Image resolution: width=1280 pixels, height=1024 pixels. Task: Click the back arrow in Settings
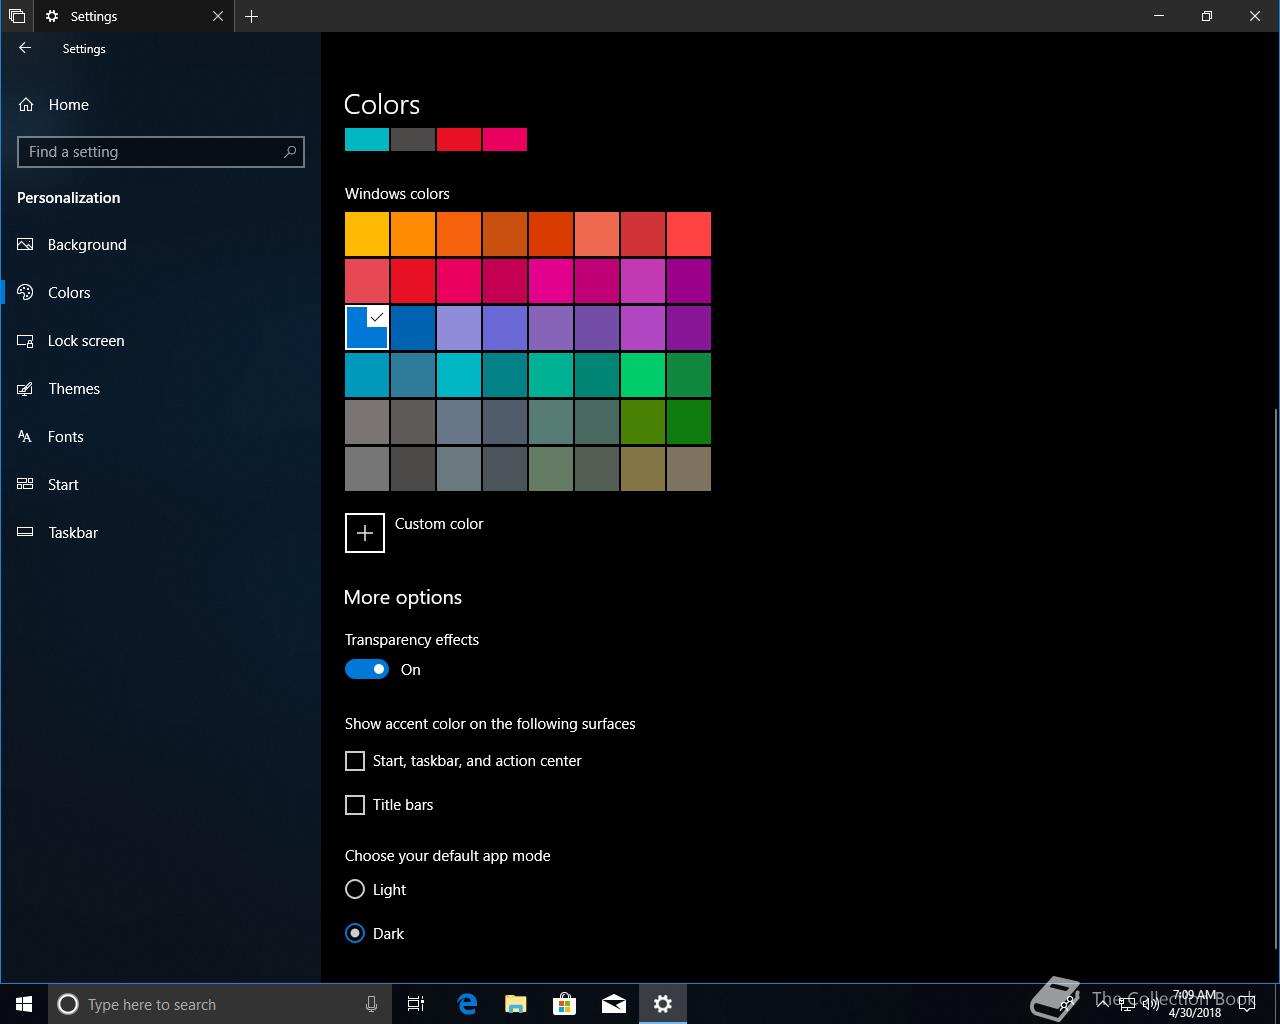pos(25,48)
